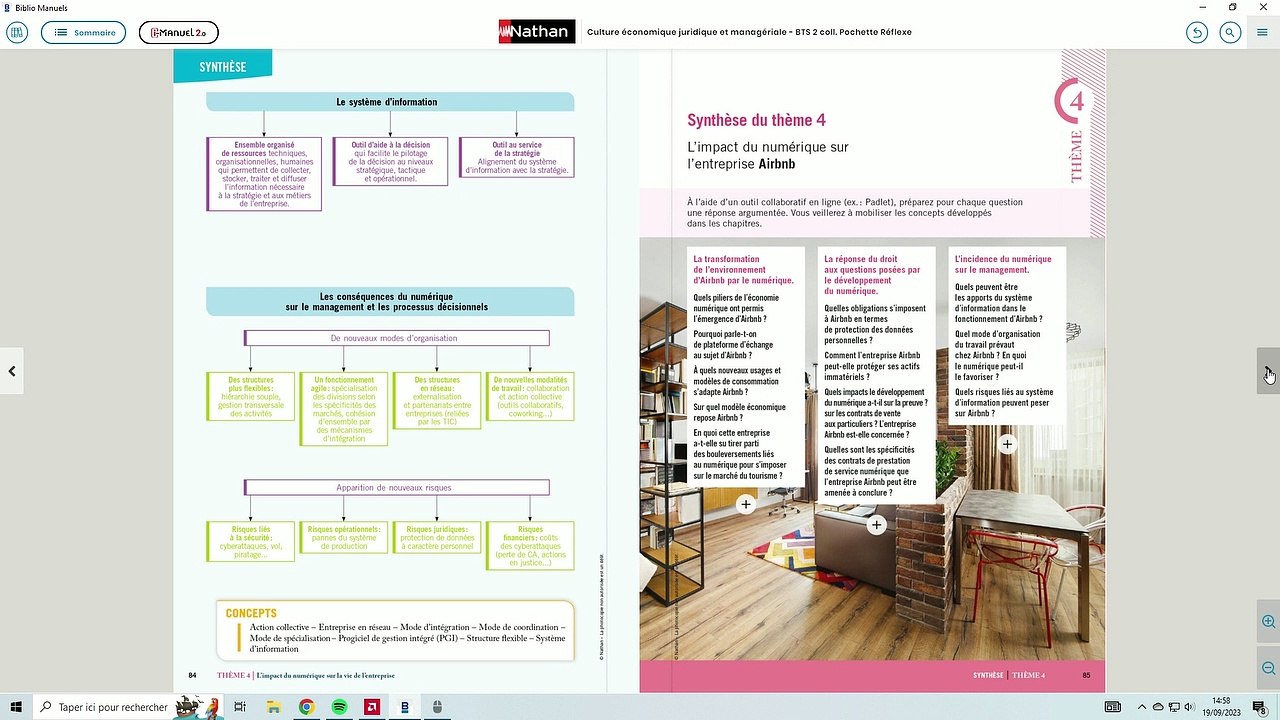Open Google Chrome from the taskbar

click(x=306, y=707)
